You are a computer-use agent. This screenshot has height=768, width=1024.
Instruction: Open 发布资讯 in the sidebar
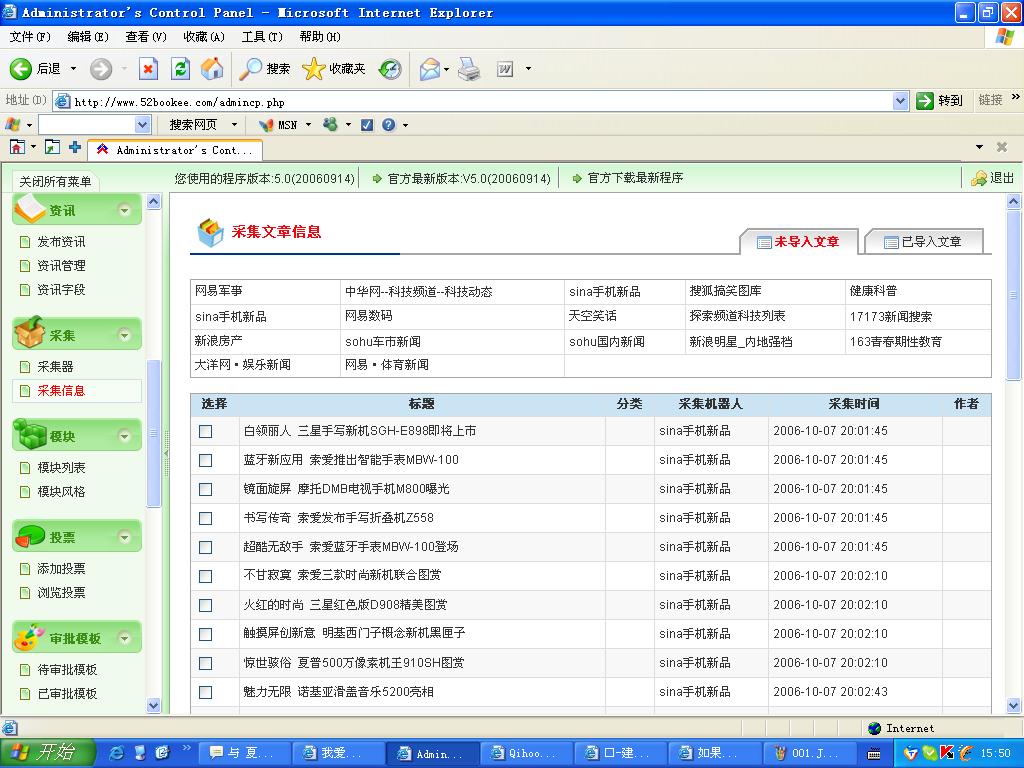61,242
